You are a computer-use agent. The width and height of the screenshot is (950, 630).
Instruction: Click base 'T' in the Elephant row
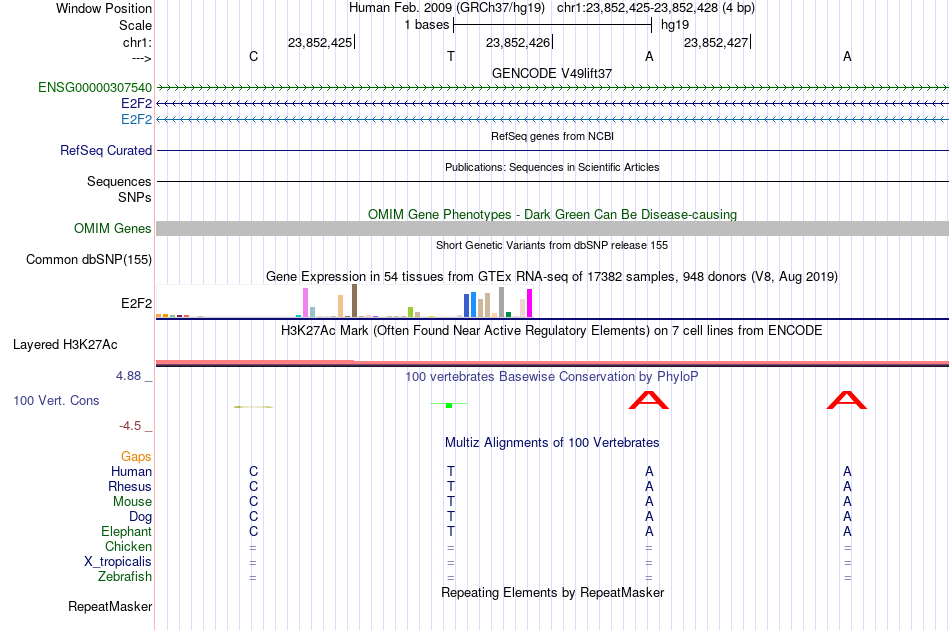[x=451, y=531]
